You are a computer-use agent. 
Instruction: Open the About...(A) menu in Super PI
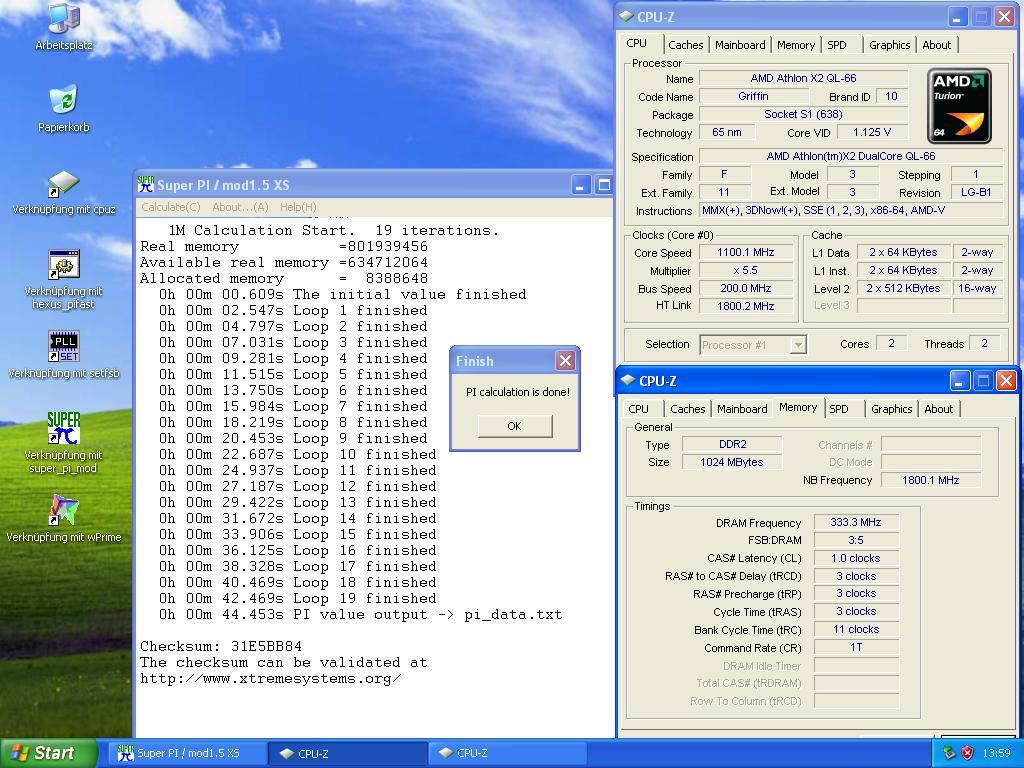coord(240,207)
